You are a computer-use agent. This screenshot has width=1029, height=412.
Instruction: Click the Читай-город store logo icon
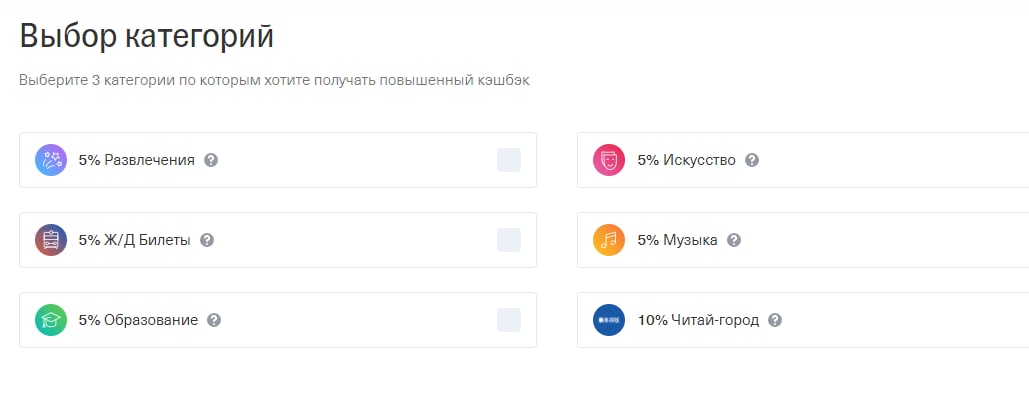pos(609,320)
